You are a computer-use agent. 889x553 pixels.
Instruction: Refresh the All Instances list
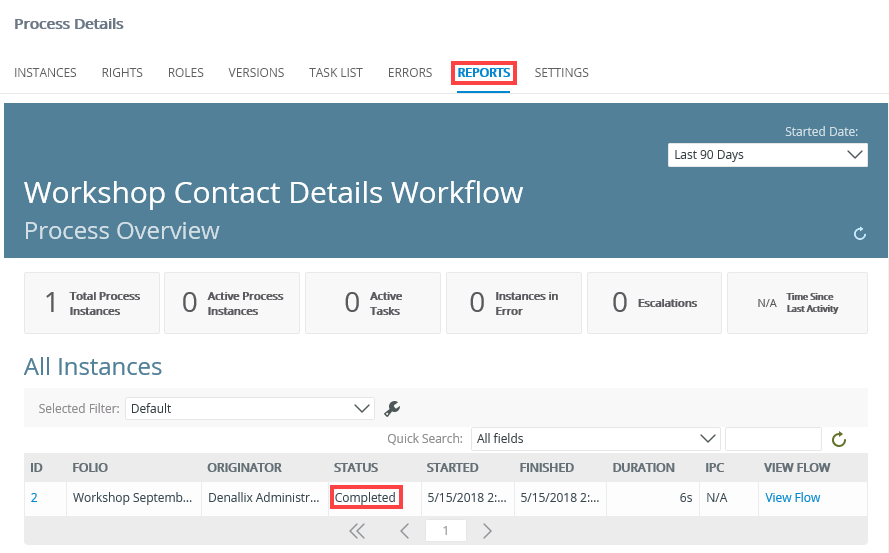tap(839, 439)
